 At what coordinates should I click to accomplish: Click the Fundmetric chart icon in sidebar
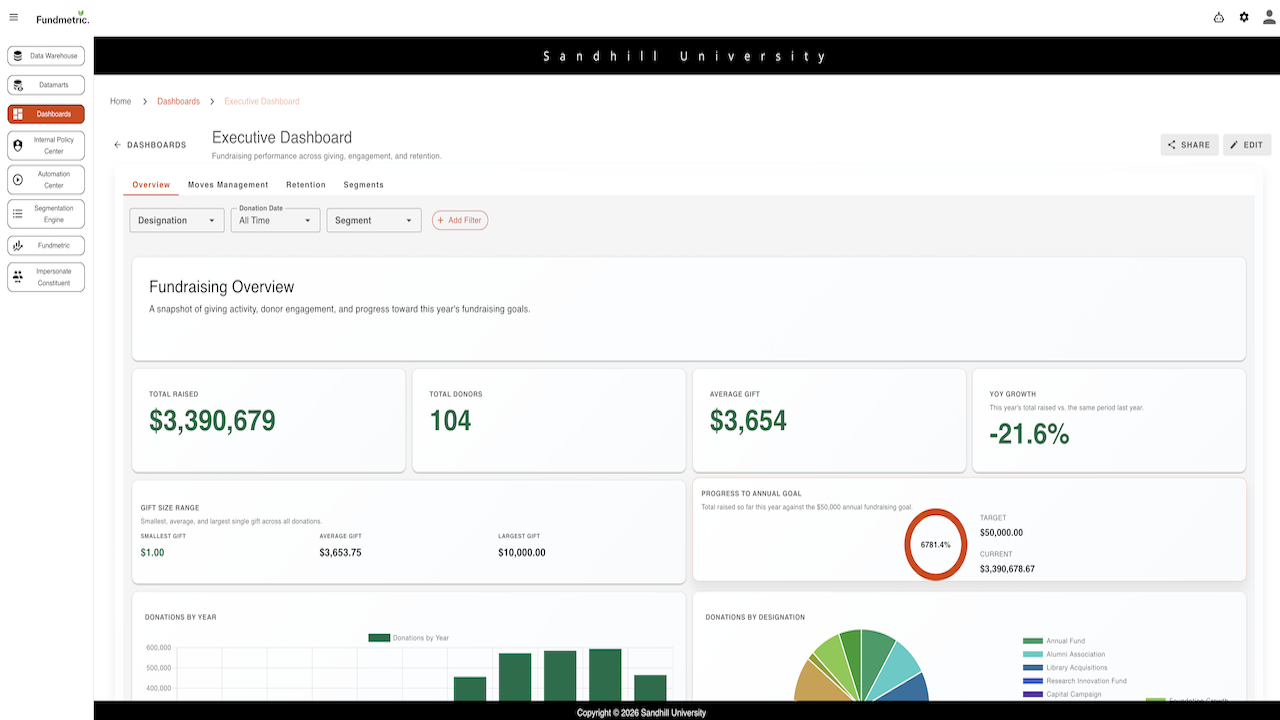(x=18, y=245)
